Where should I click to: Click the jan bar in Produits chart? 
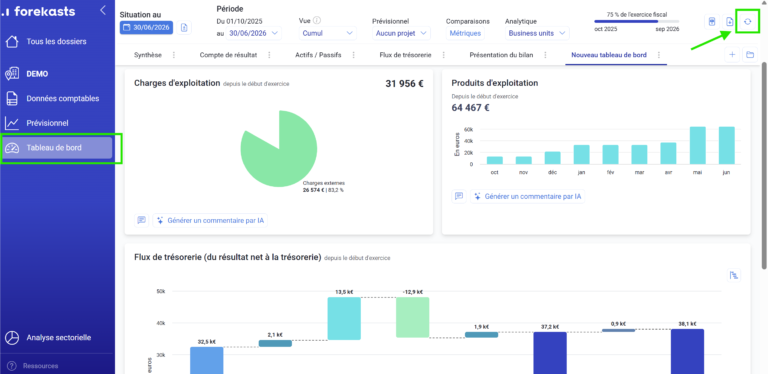pos(581,155)
